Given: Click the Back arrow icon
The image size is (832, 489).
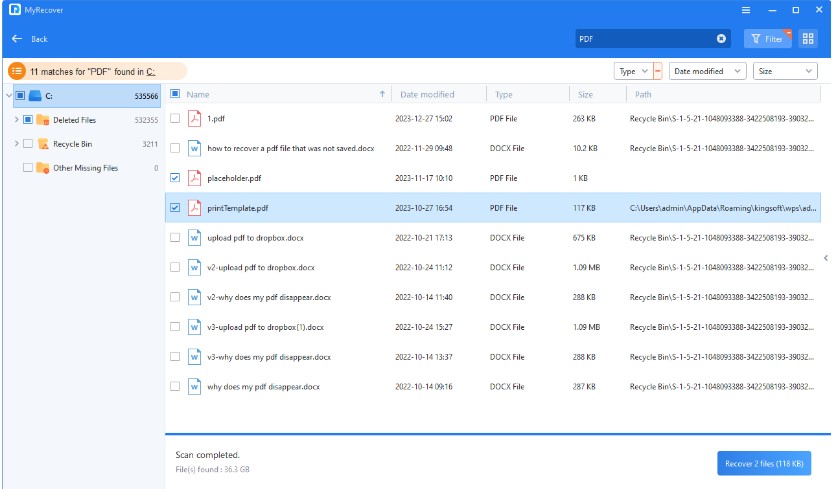Looking at the screenshot, I should 17,39.
